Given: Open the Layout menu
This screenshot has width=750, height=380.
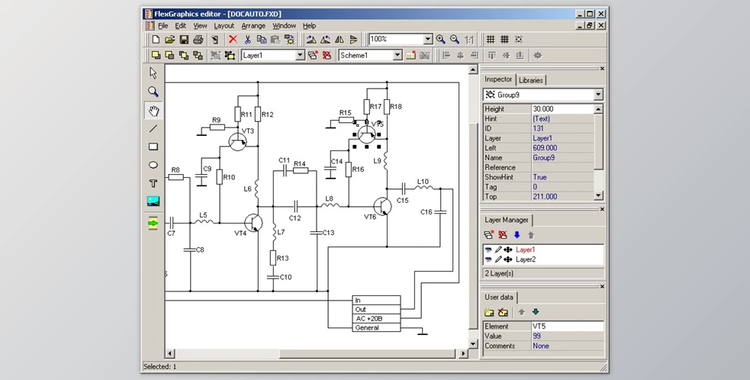Looking at the screenshot, I should pyautogui.click(x=224, y=26).
